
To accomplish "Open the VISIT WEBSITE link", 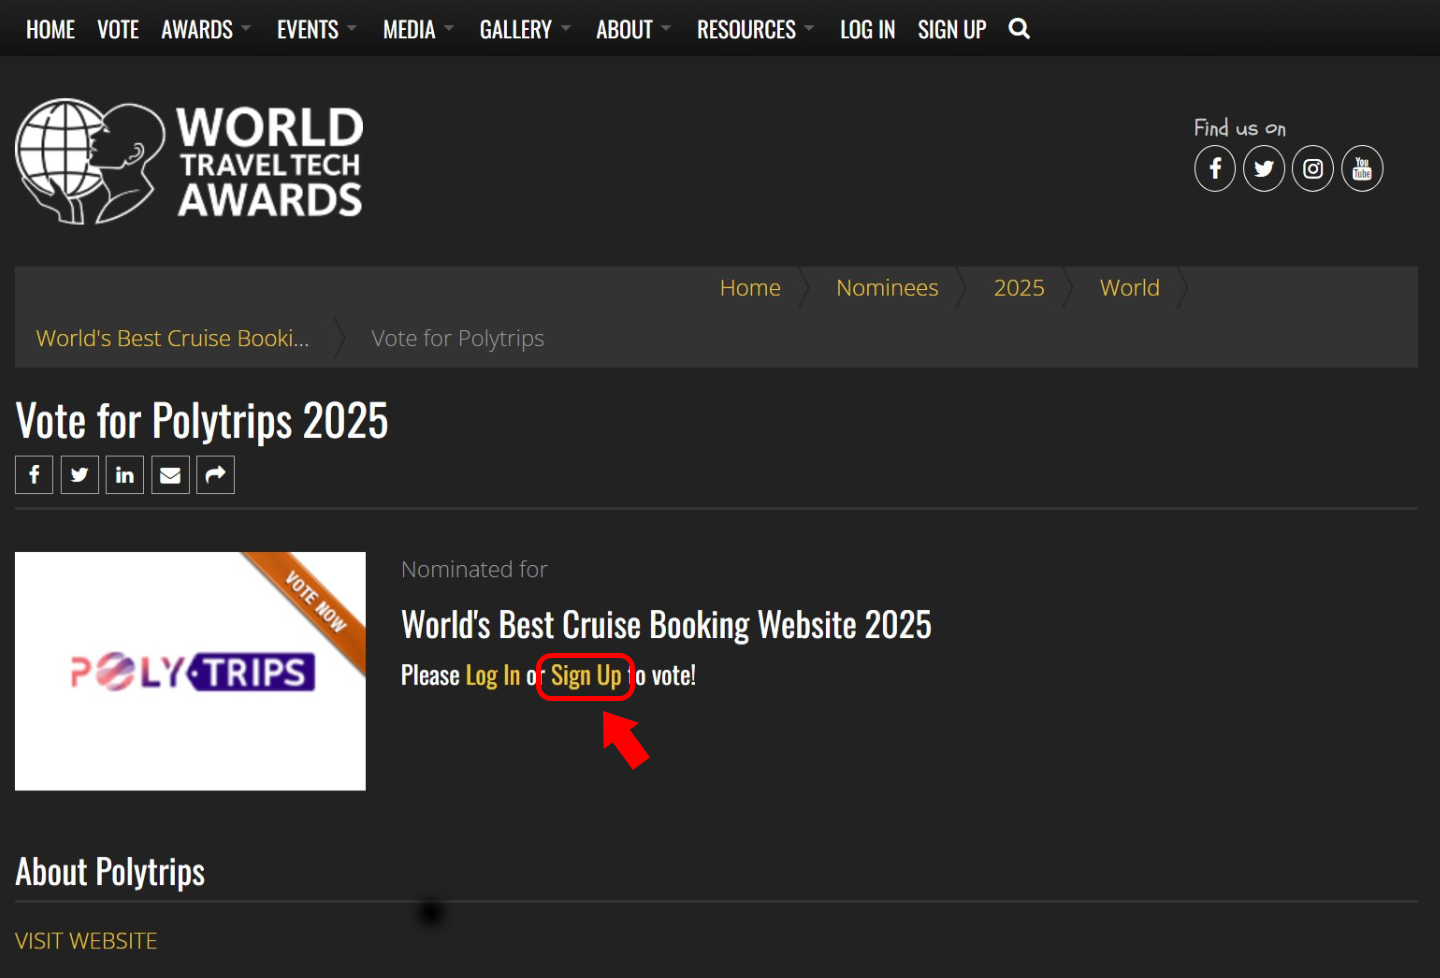I will tap(86, 941).
